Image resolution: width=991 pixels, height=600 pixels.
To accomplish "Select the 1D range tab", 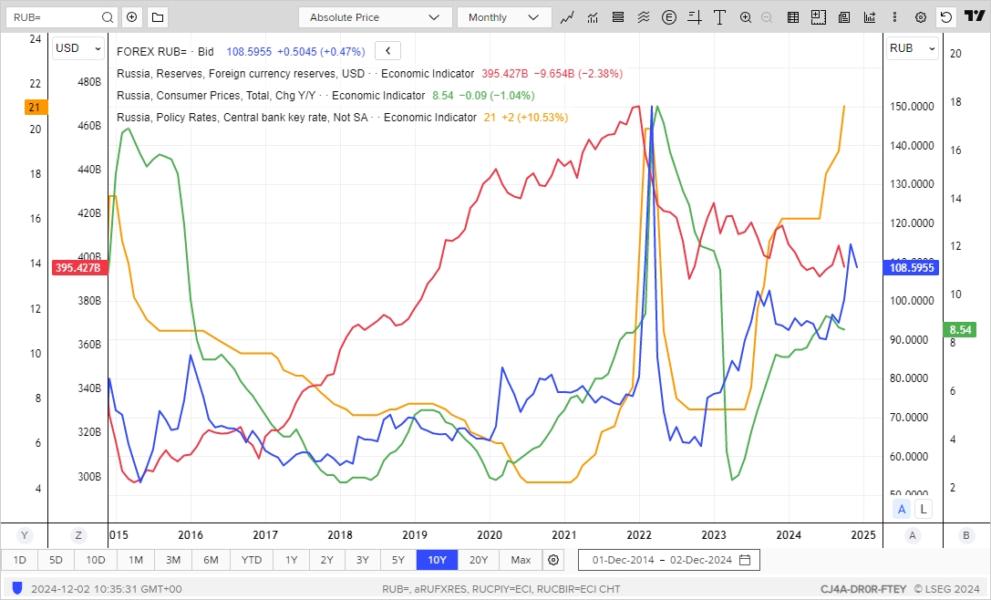I will (x=20, y=560).
